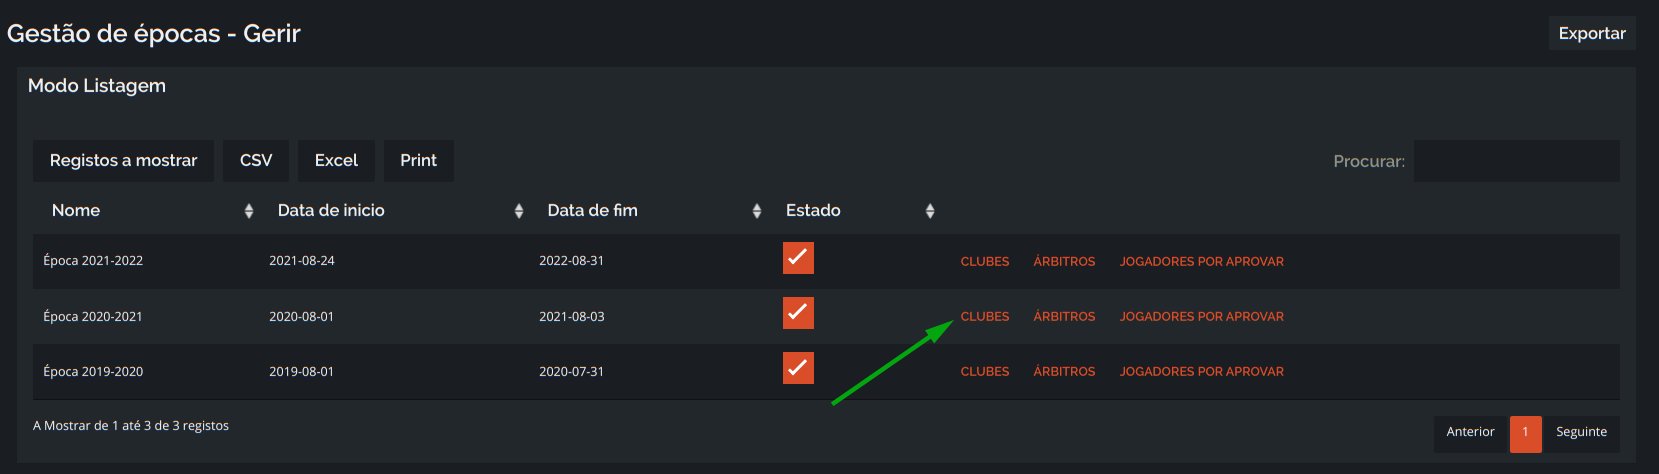Screen dimensions: 1659x474
Task: Go to Anterior page
Action: coord(1470,433)
